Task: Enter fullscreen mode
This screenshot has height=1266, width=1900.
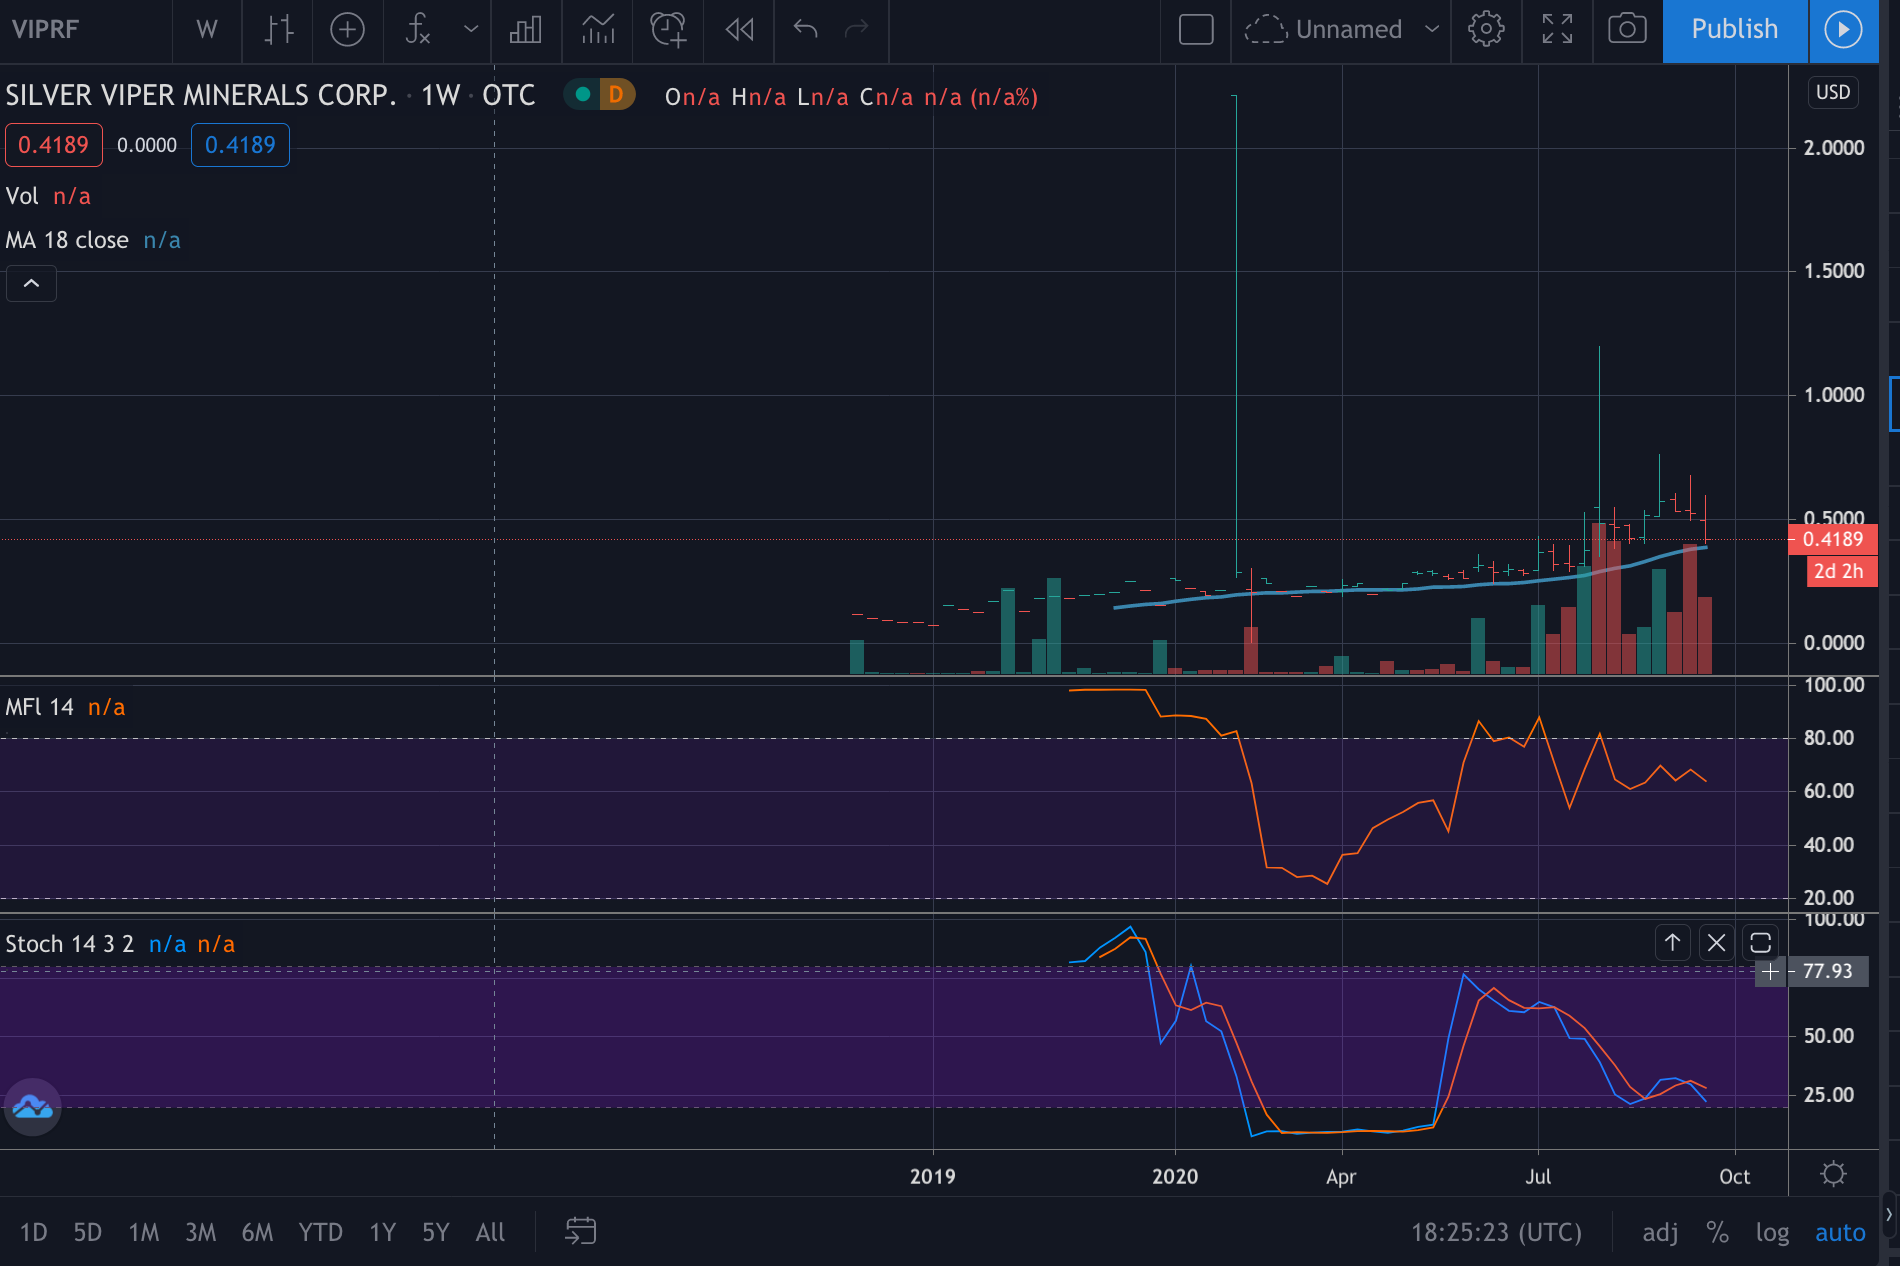Action: point(1557,30)
